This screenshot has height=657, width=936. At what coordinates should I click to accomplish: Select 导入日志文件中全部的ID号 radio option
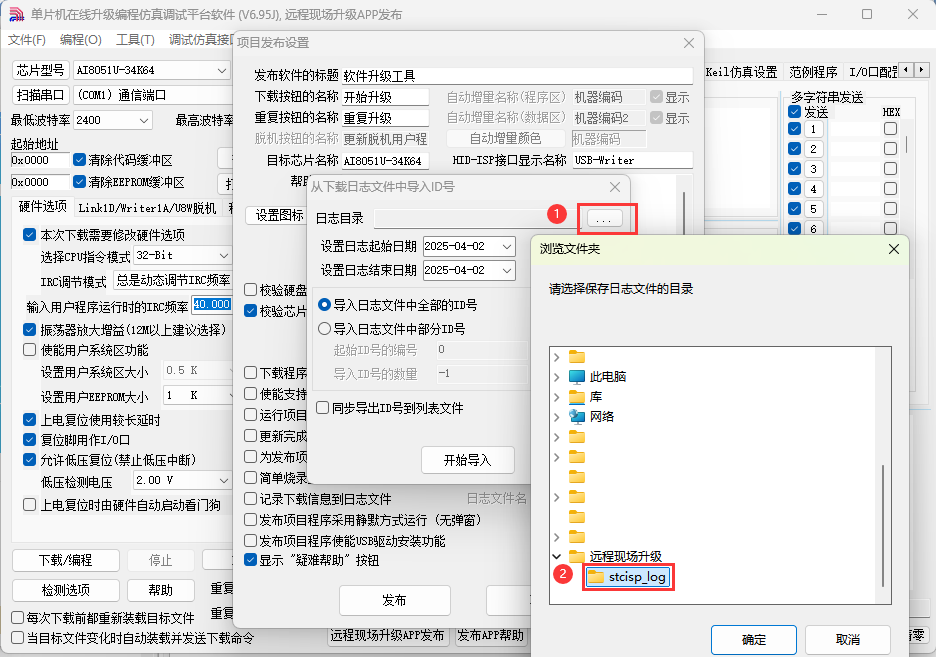click(324, 305)
